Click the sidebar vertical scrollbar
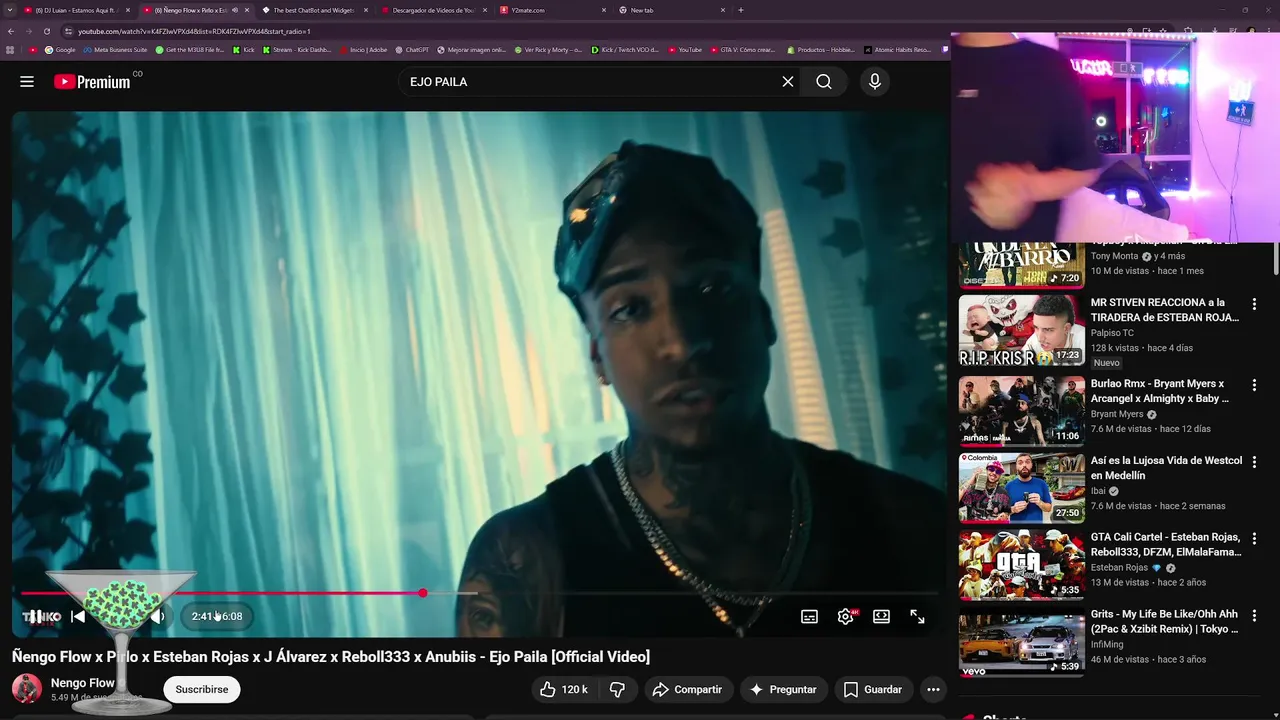 click(x=1275, y=258)
